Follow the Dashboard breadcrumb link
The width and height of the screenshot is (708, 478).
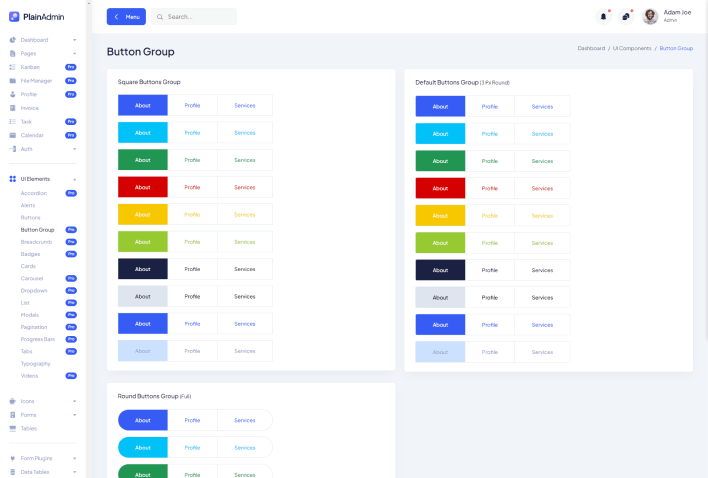(x=591, y=48)
